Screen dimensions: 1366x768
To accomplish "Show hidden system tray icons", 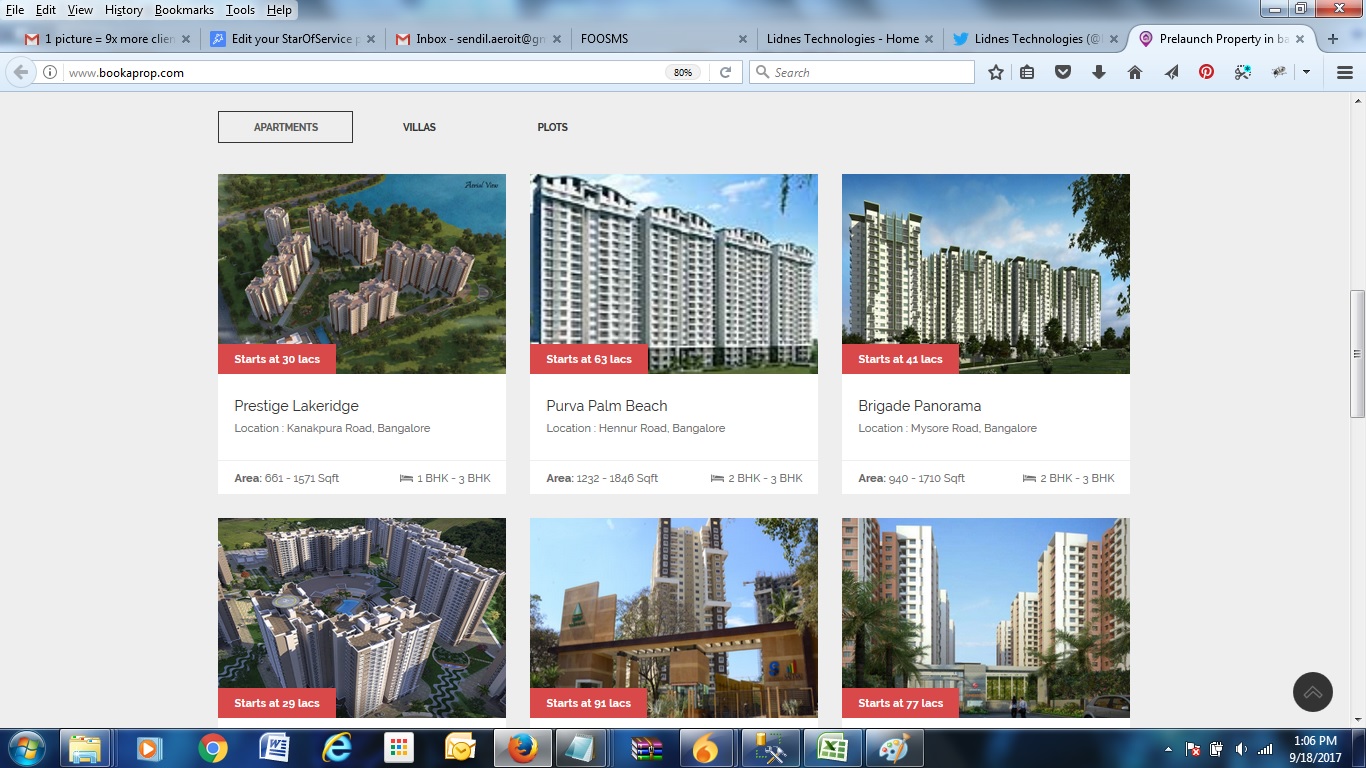I will (1169, 749).
